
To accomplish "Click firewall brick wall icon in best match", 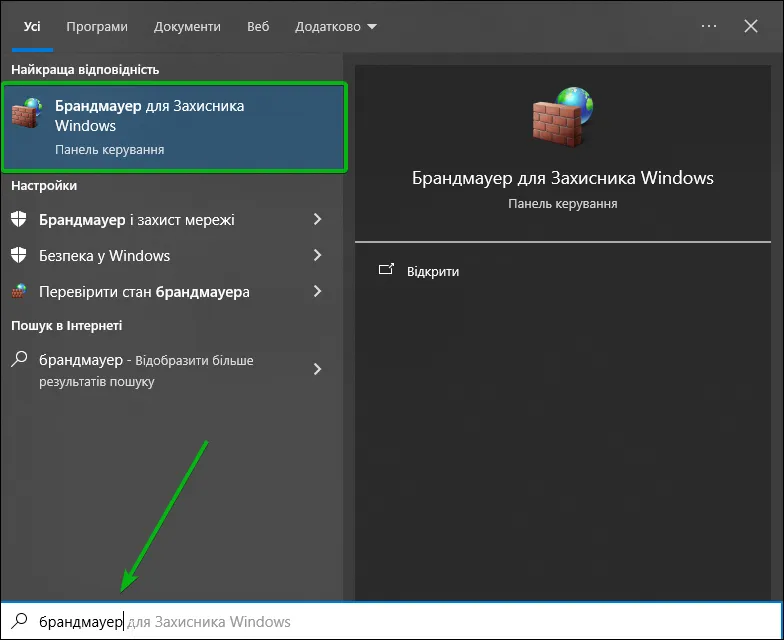I will point(26,113).
